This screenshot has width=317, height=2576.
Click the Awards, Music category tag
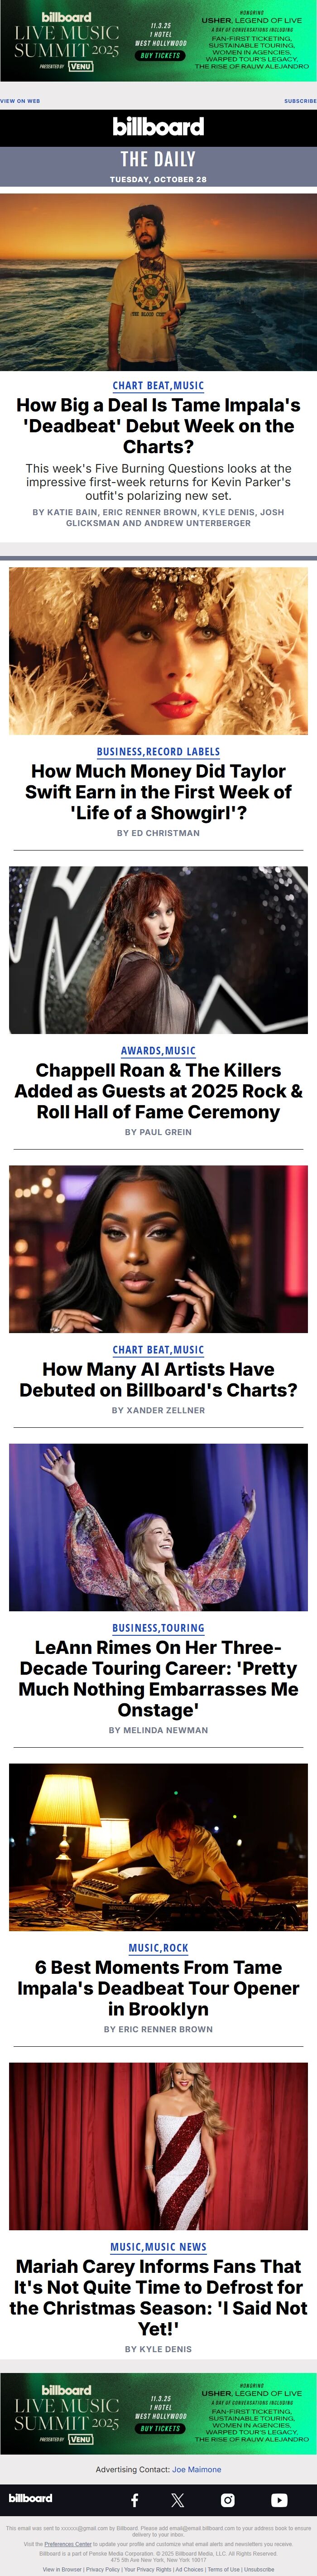[158, 1051]
